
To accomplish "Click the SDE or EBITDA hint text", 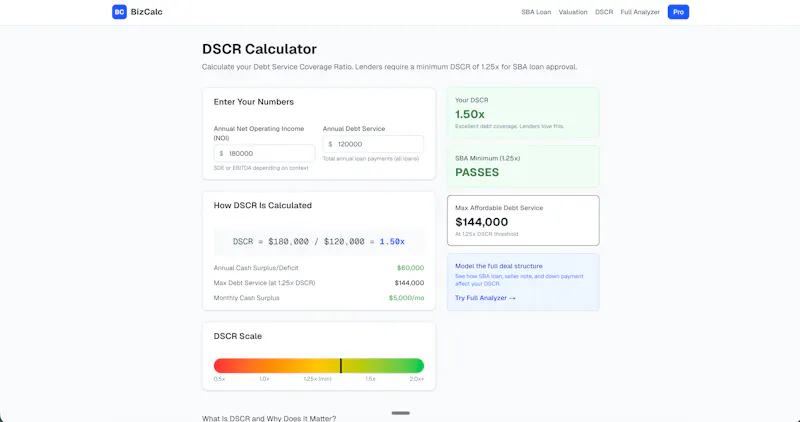I will [x=261, y=168].
